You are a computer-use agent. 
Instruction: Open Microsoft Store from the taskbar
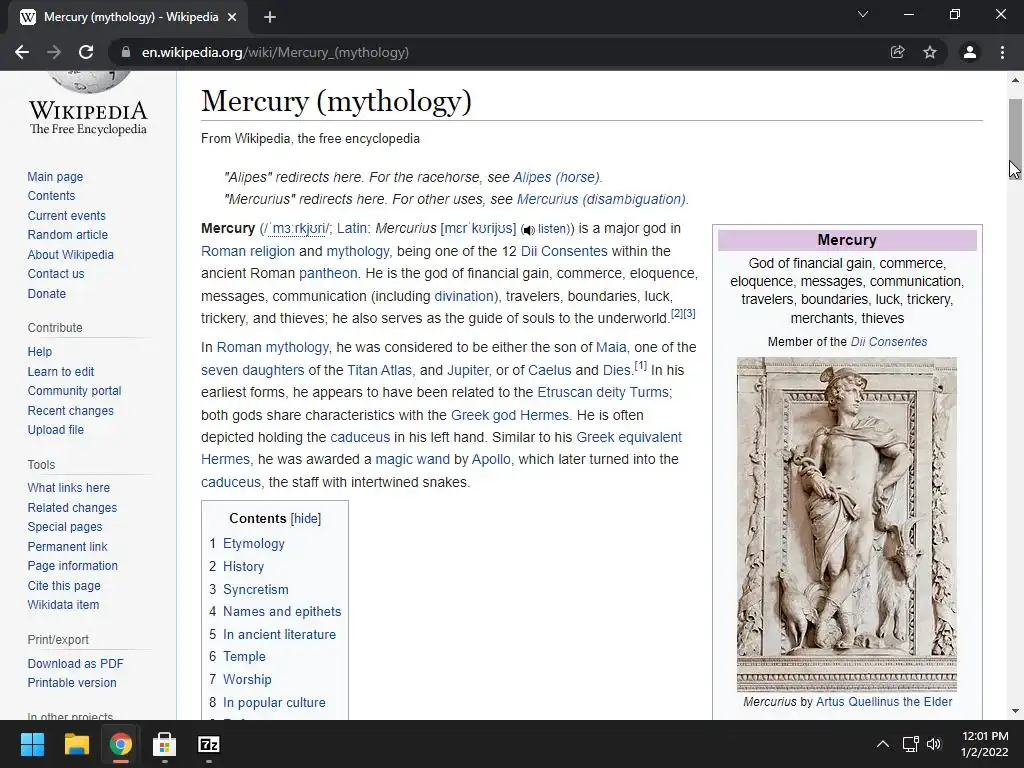click(x=165, y=744)
